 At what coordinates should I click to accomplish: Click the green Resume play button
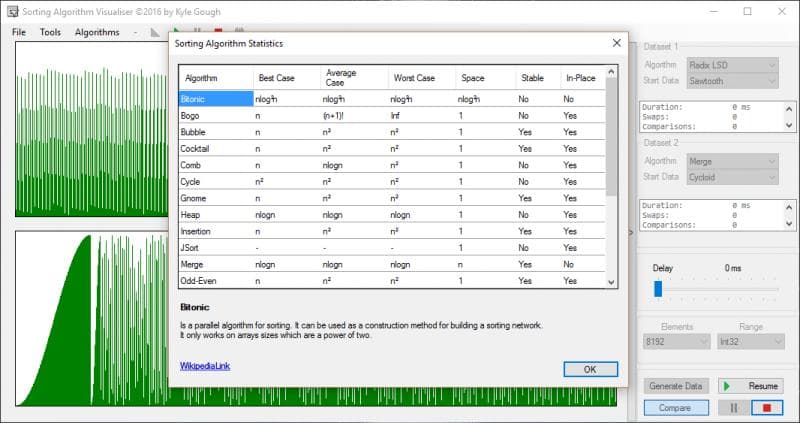point(751,385)
